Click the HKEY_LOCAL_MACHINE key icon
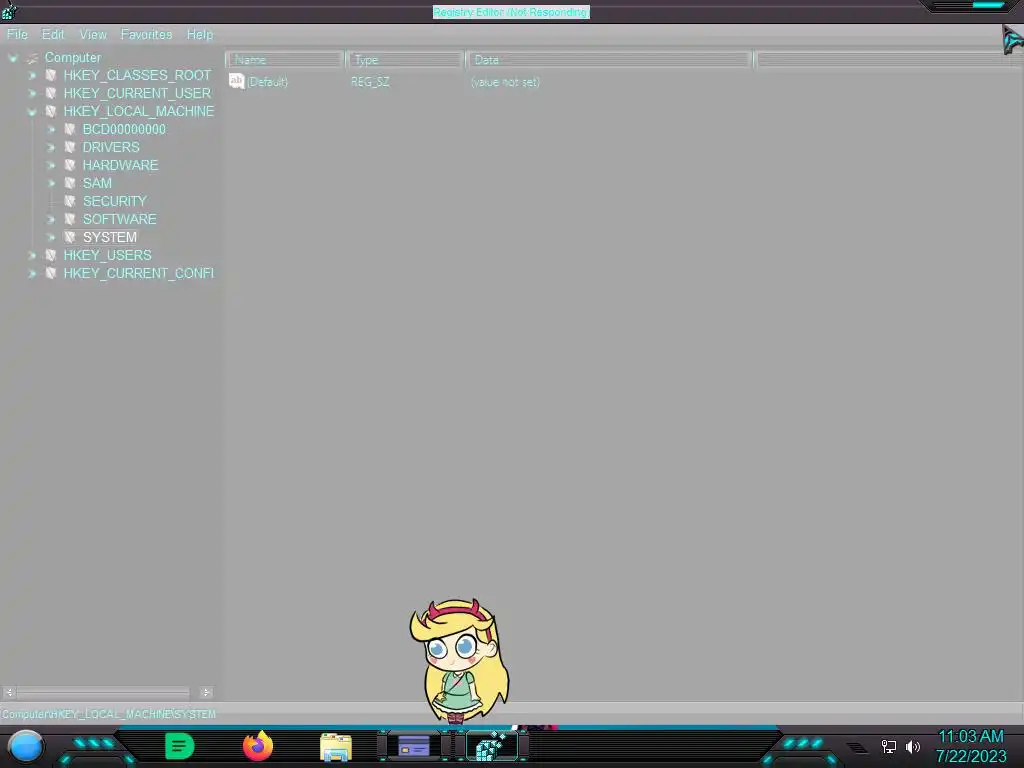Screen dimensions: 1024x768 coord(50,111)
